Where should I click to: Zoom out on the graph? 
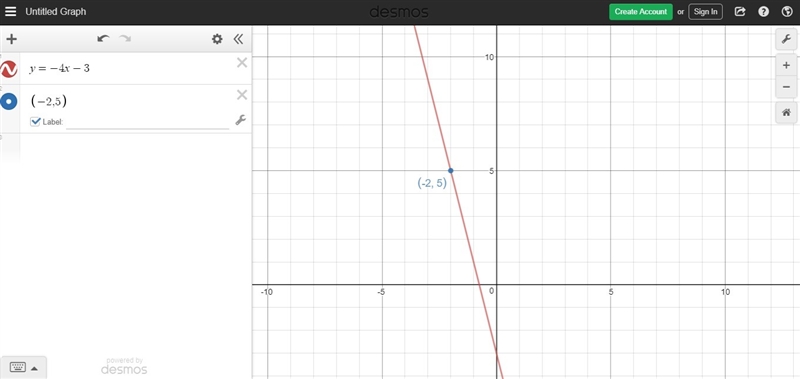click(786, 87)
